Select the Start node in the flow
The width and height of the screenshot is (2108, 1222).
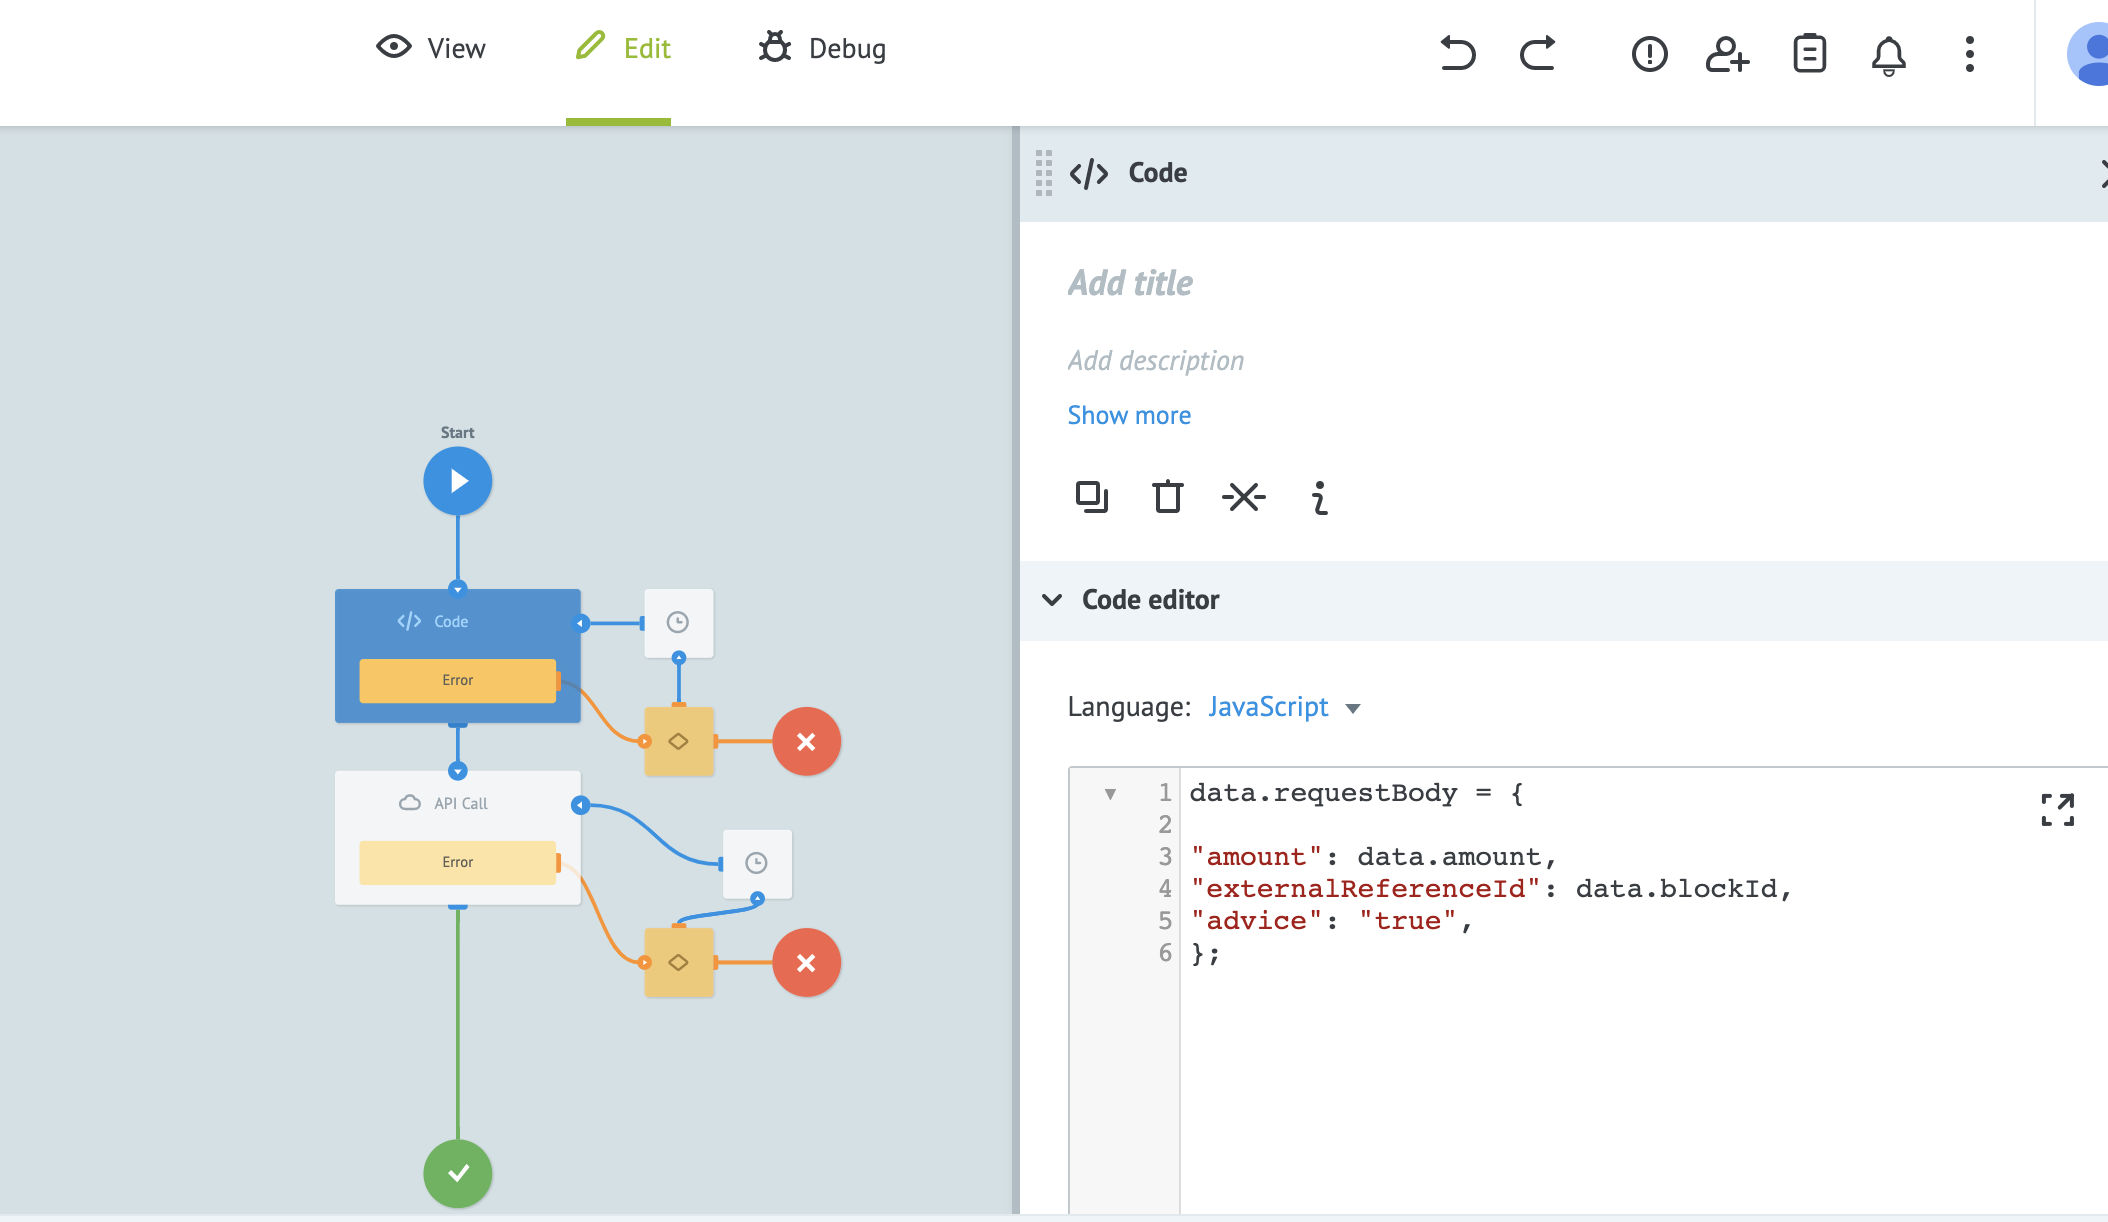tap(458, 480)
